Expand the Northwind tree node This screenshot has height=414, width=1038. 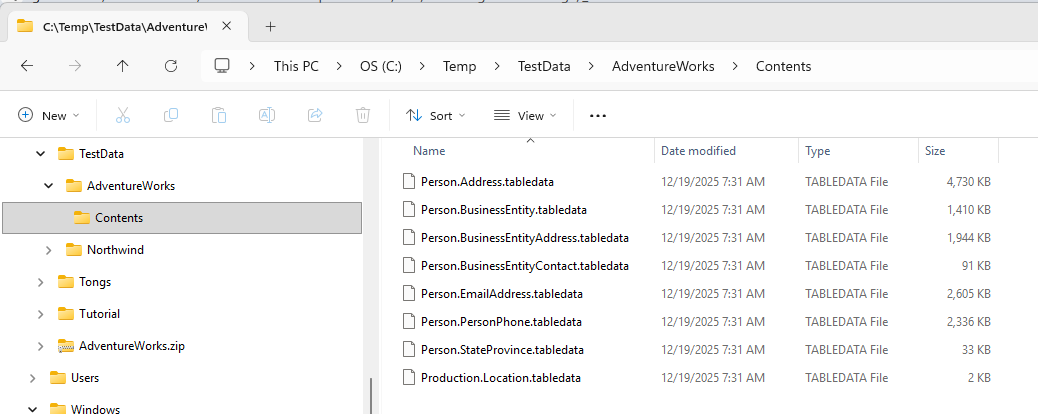click(48, 250)
